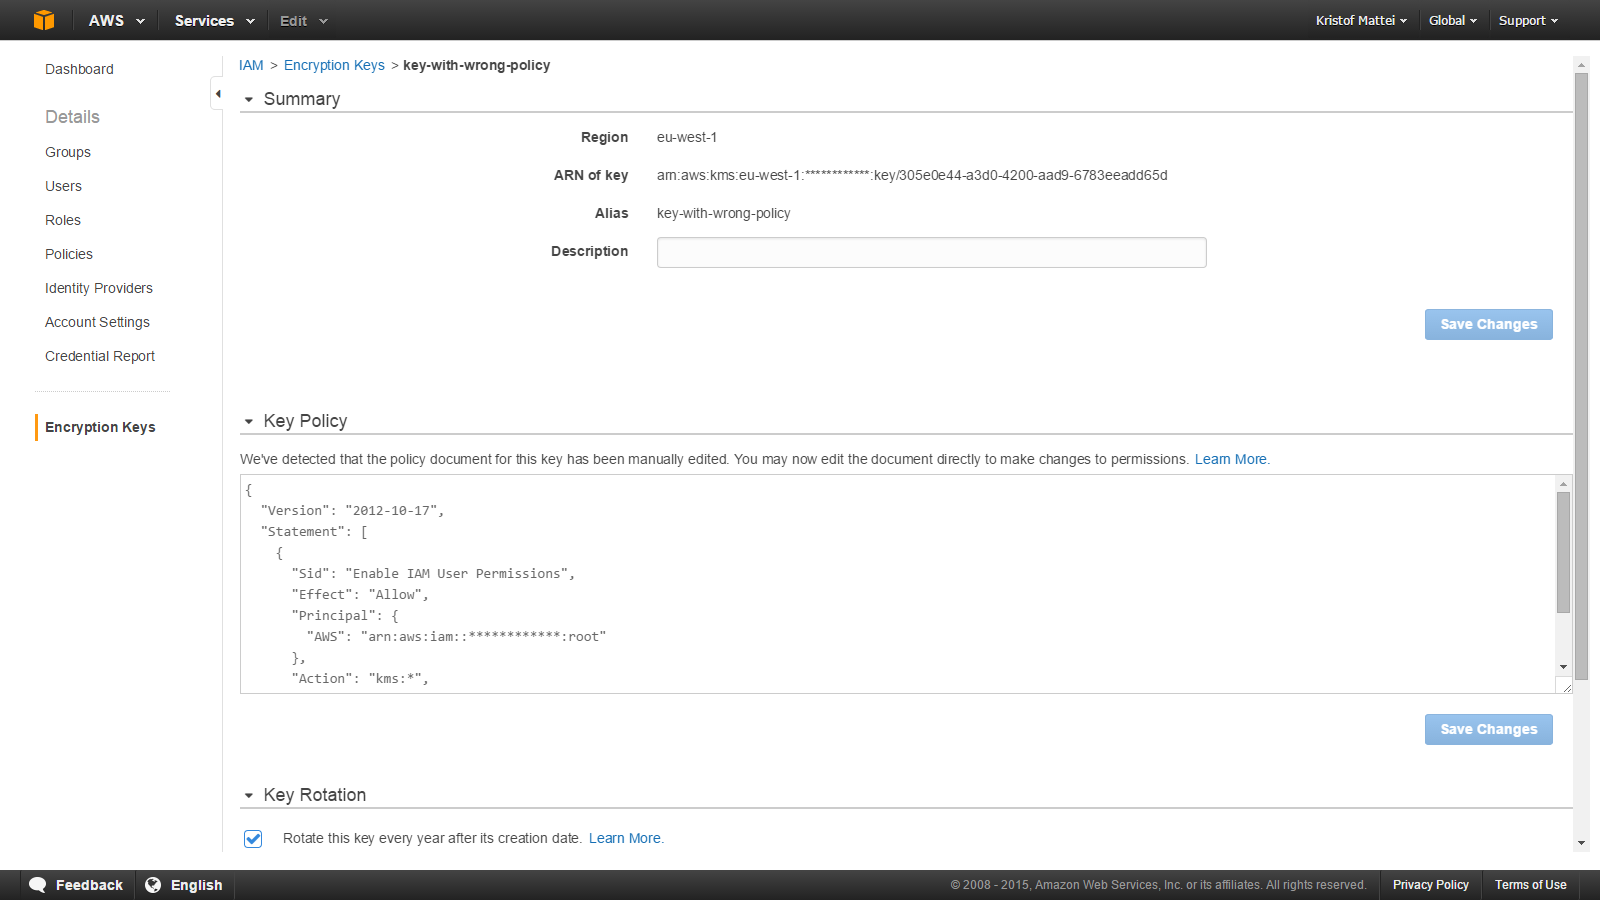This screenshot has height=900, width=1600.
Task: Open the Services dropdown menu
Action: (x=214, y=20)
